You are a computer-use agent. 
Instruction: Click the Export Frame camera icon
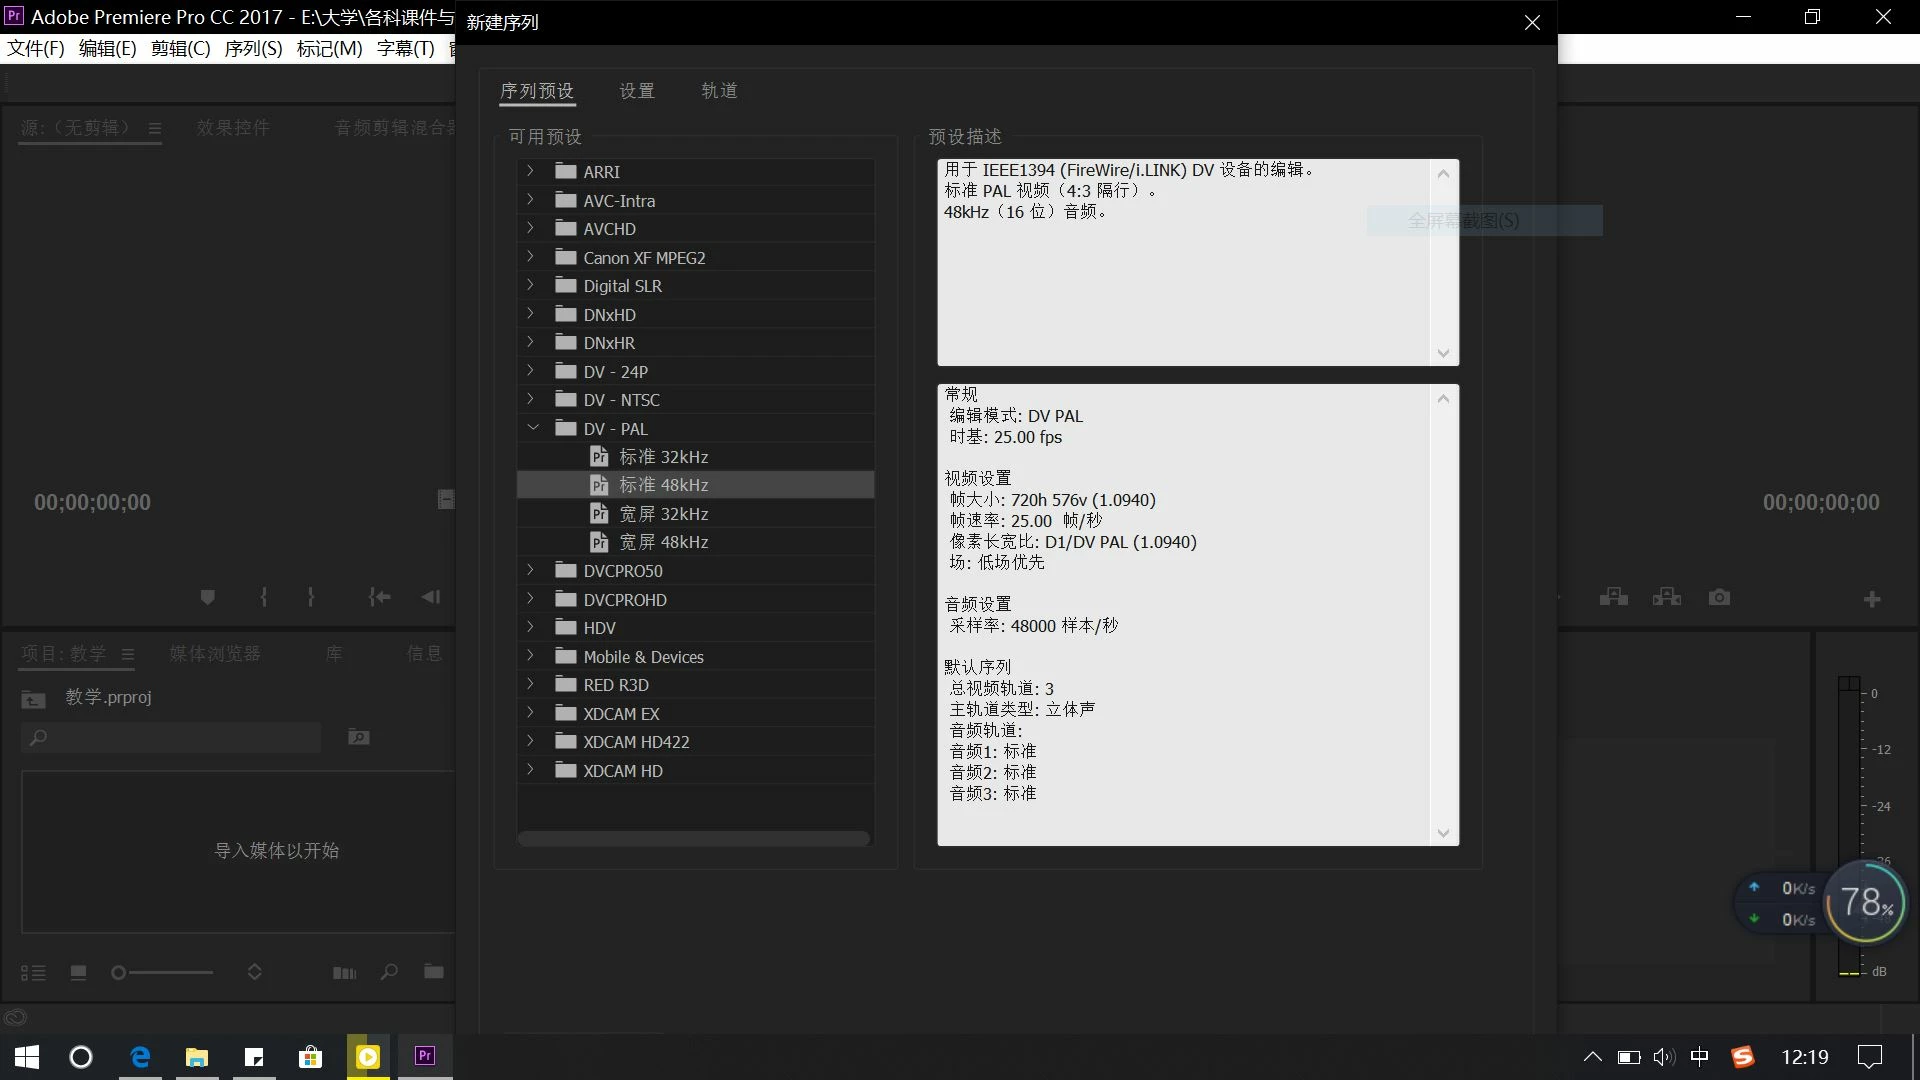coord(1719,597)
